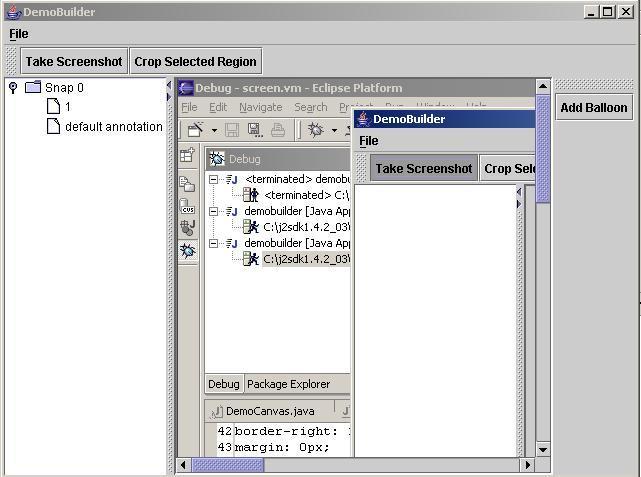Switch to the Debug tab below the tree

tap(224, 384)
